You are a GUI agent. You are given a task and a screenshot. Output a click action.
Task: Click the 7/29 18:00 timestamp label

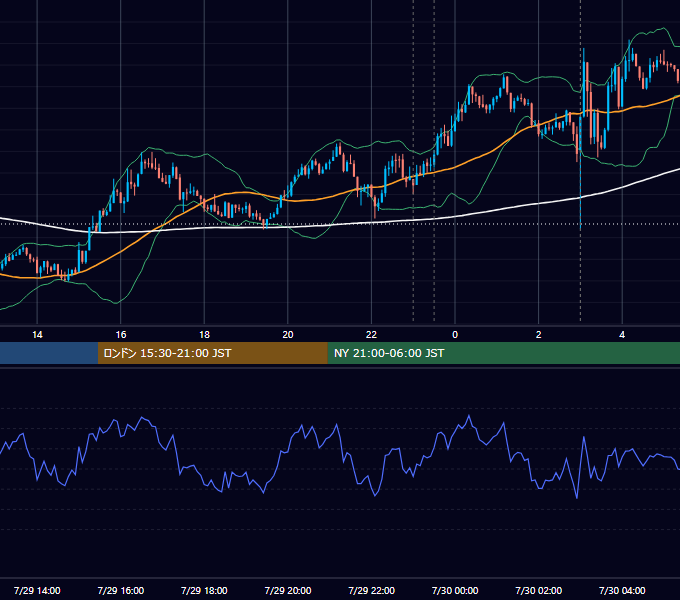(x=204, y=590)
